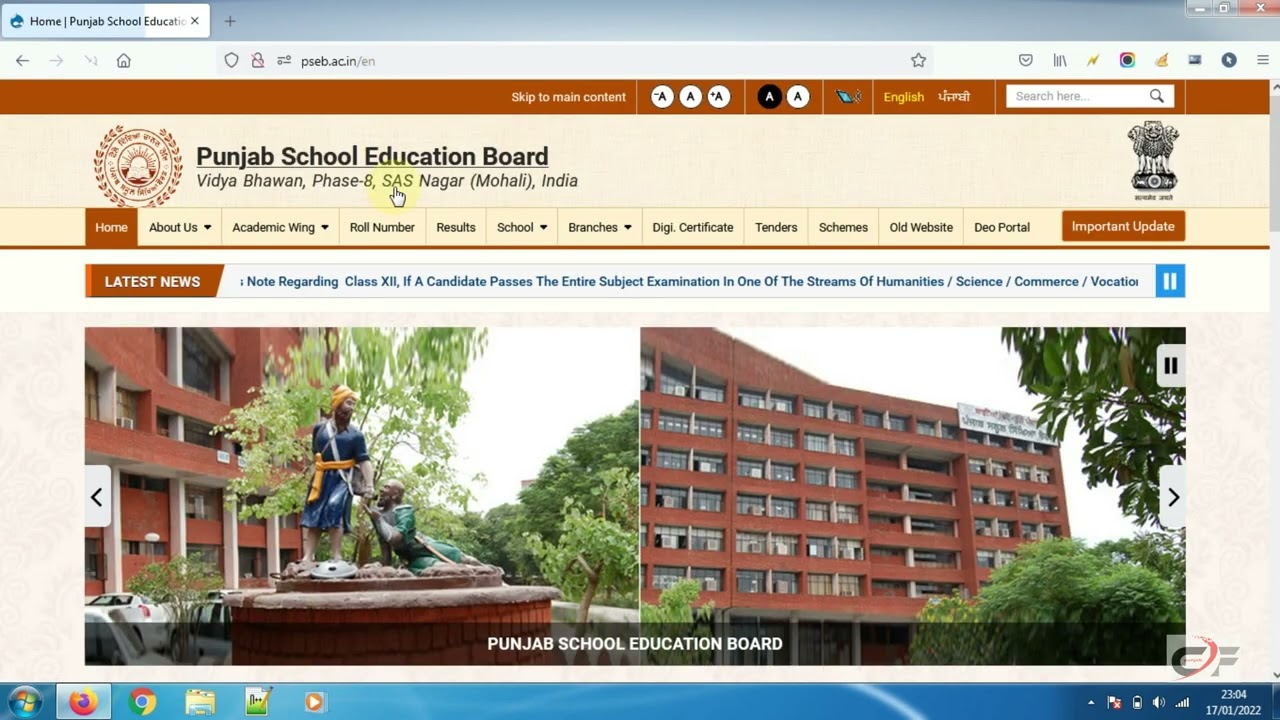Screen dimensions: 1280x720
Task: Click the insecure connection padlock icon
Action: click(x=258, y=61)
